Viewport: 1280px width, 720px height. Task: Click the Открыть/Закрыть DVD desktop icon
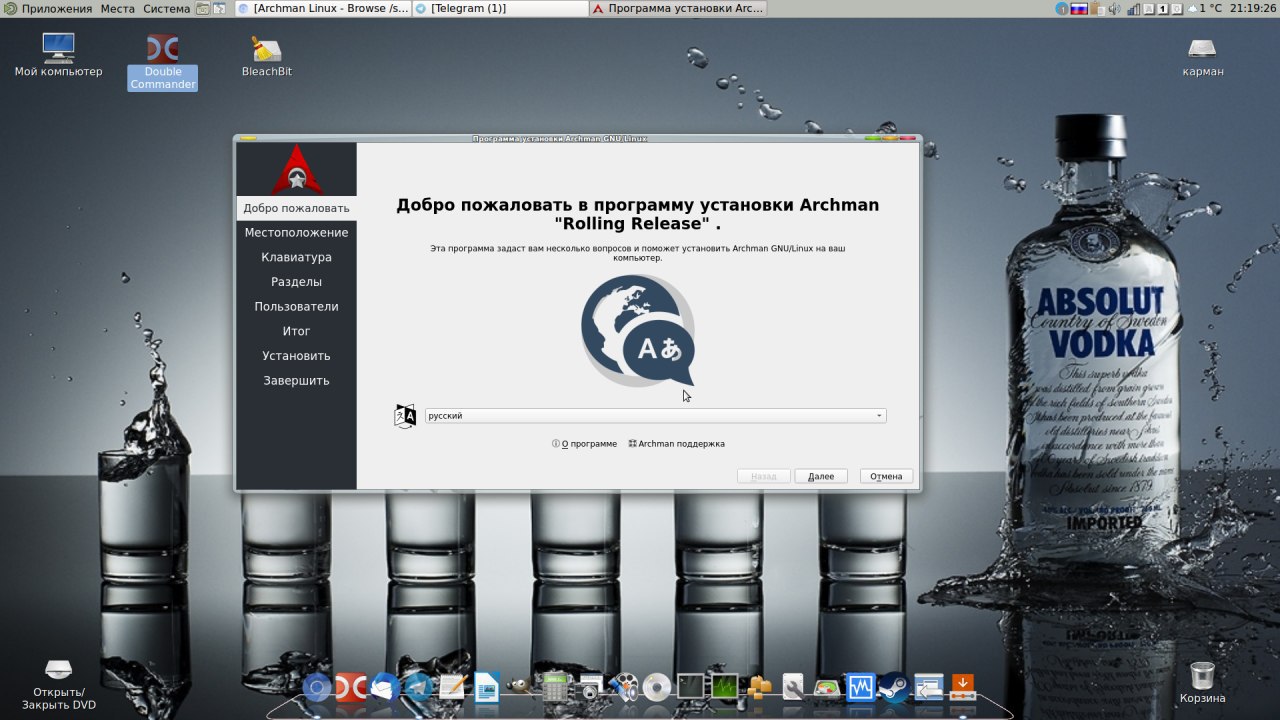(x=58, y=684)
